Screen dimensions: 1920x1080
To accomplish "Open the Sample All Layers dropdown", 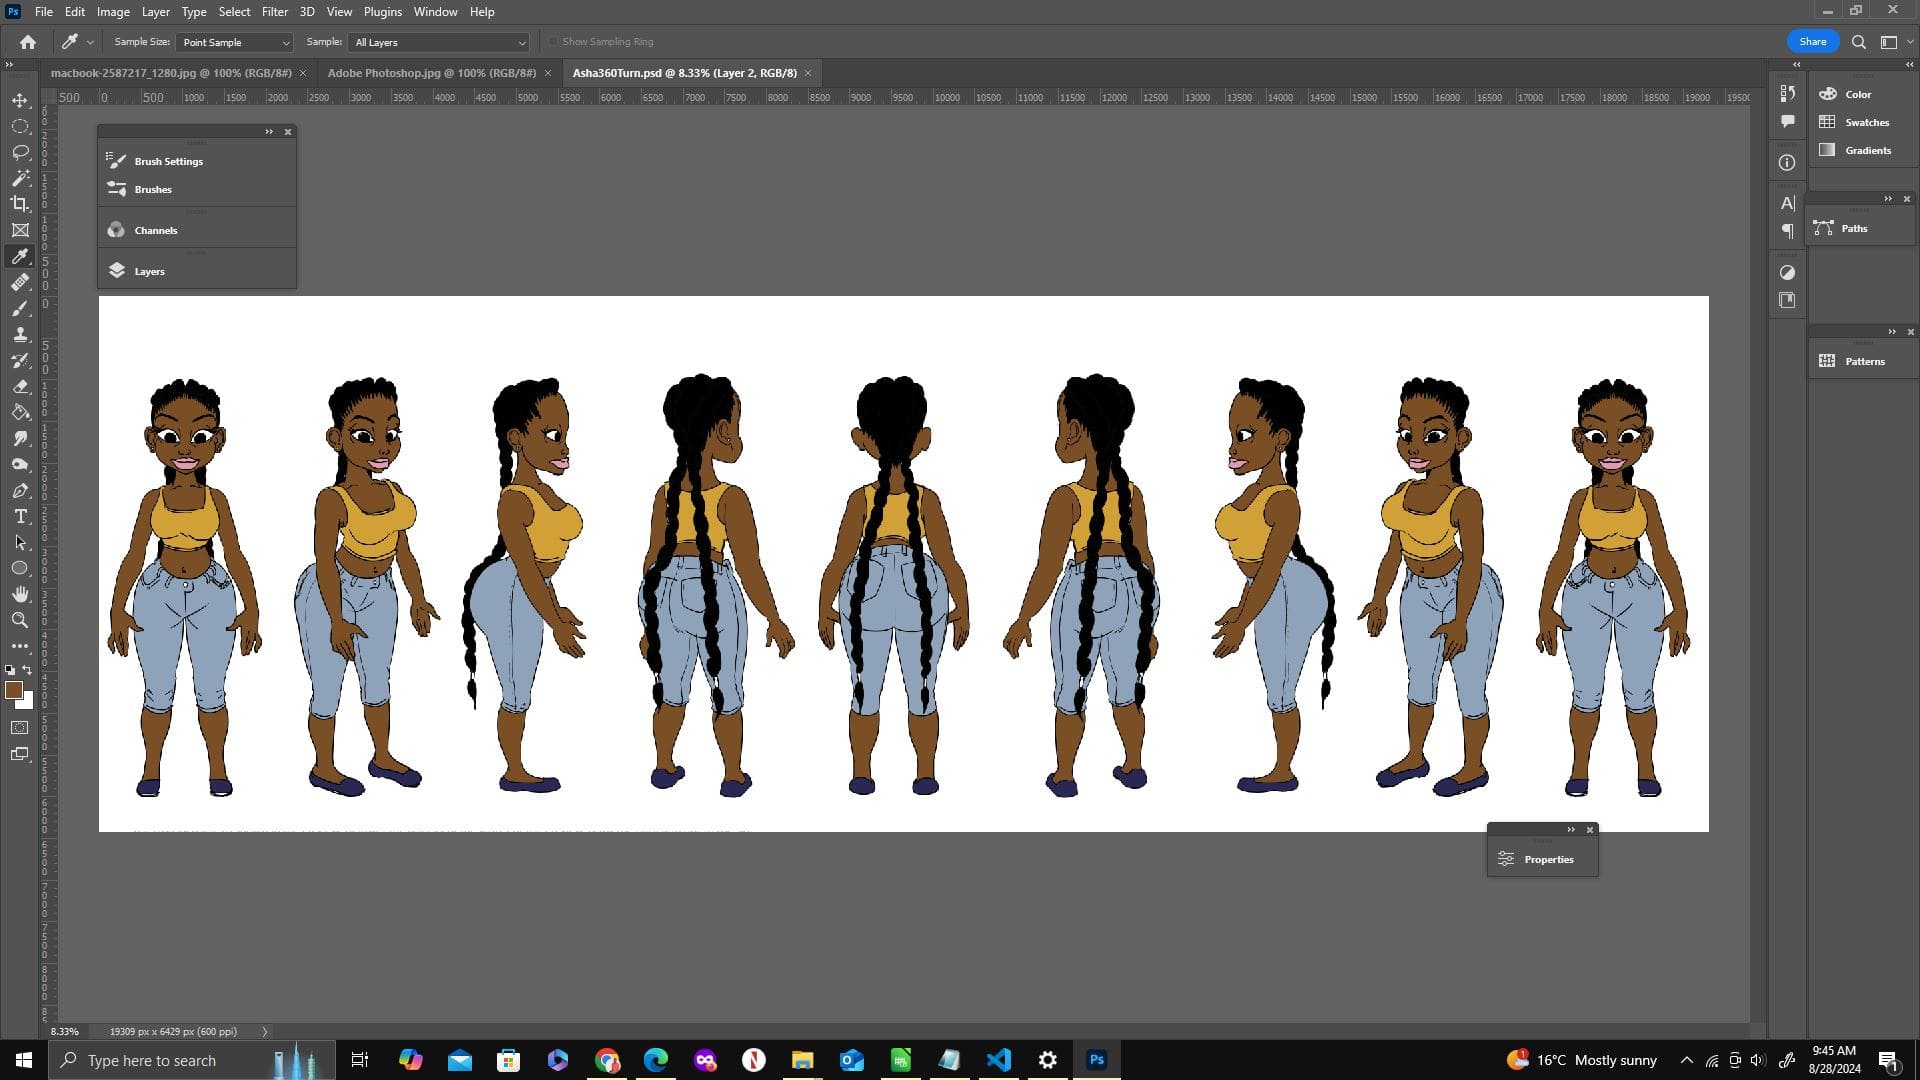I will click(x=438, y=42).
